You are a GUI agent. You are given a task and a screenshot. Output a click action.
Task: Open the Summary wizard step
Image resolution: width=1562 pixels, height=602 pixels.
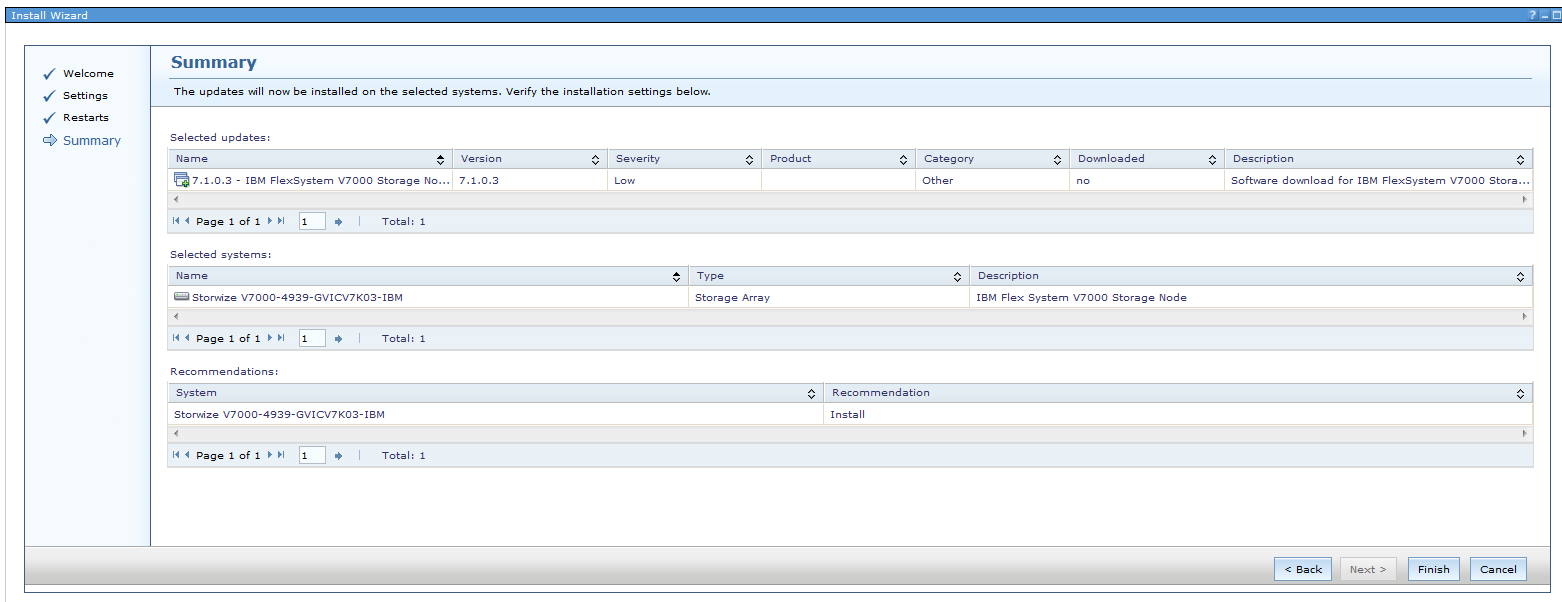click(x=92, y=140)
